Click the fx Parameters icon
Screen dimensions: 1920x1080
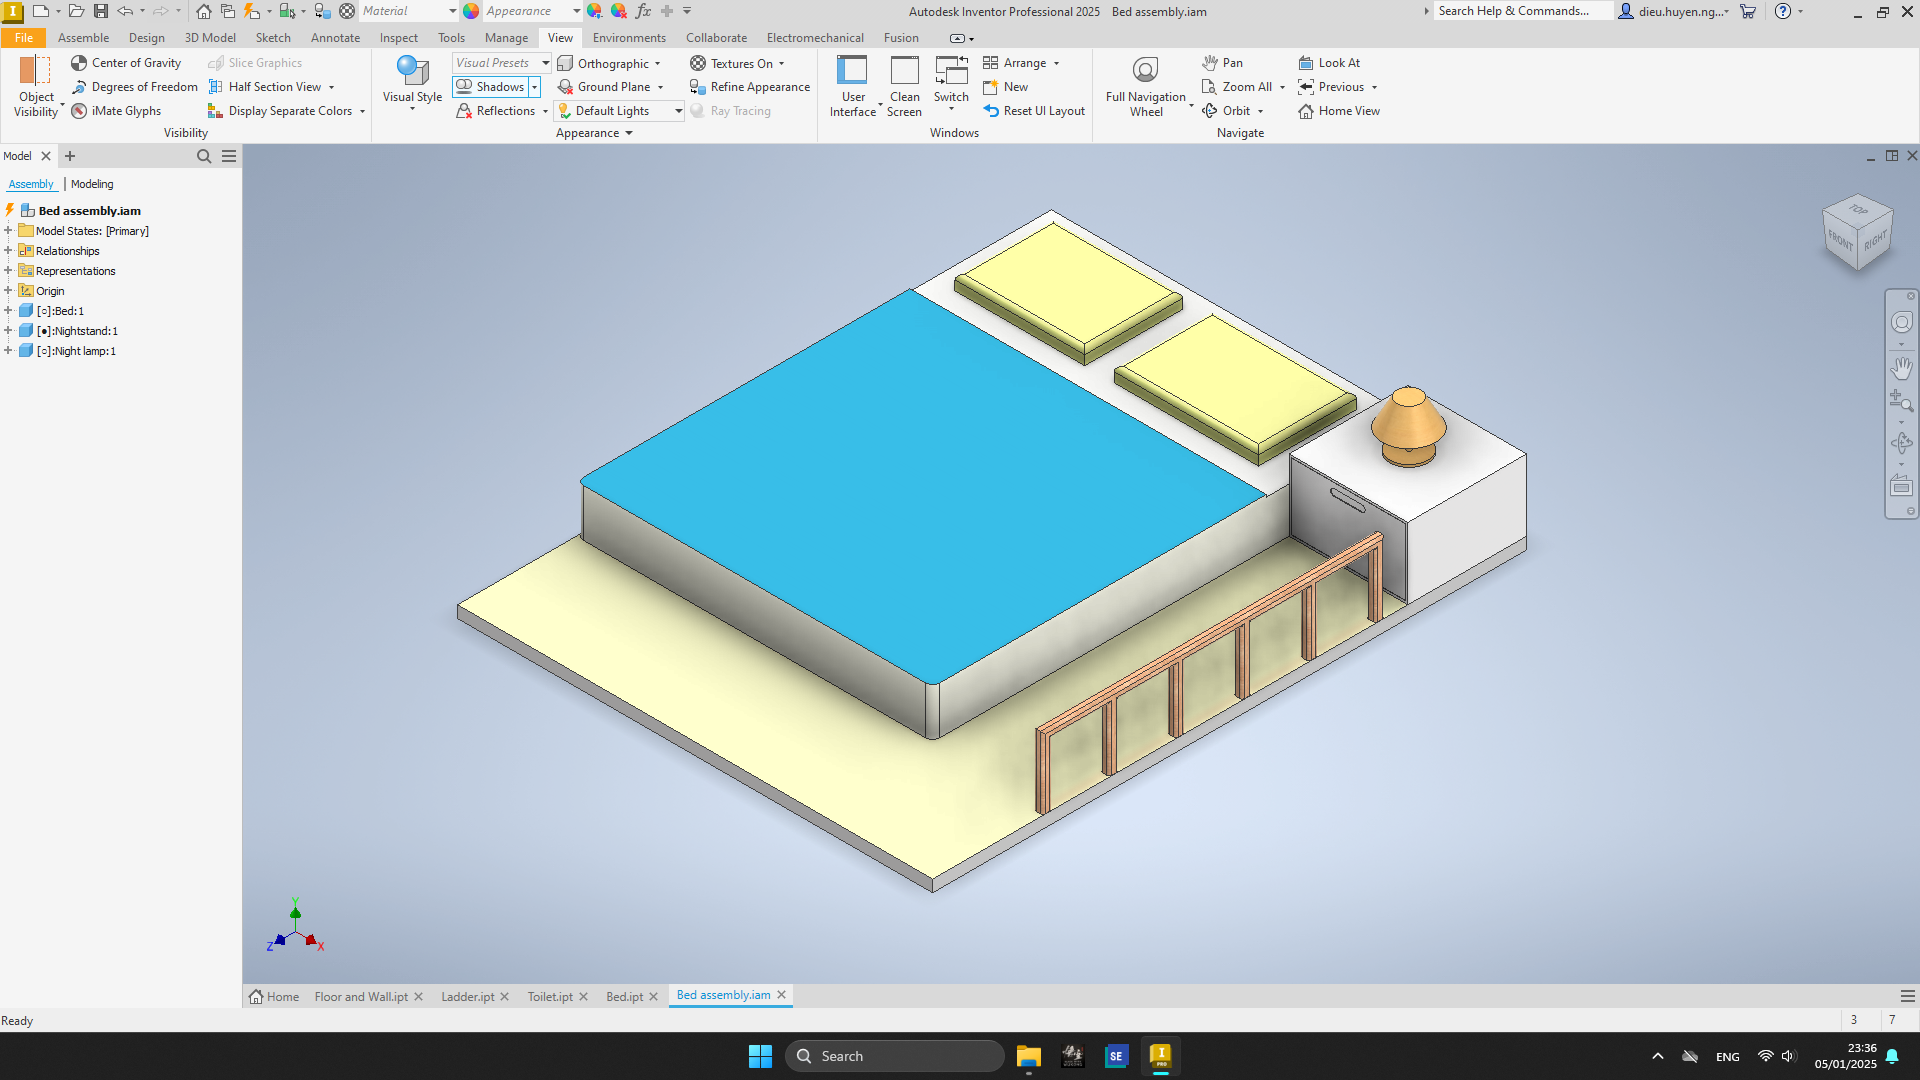643,11
